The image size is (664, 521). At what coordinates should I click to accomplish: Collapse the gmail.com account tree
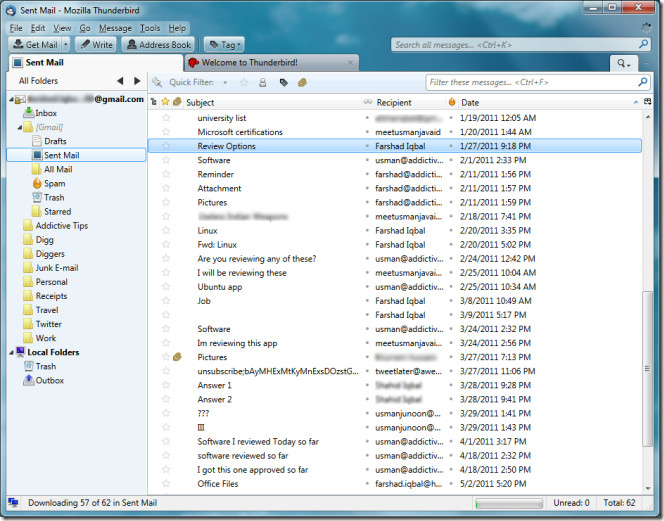coord(11,99)
